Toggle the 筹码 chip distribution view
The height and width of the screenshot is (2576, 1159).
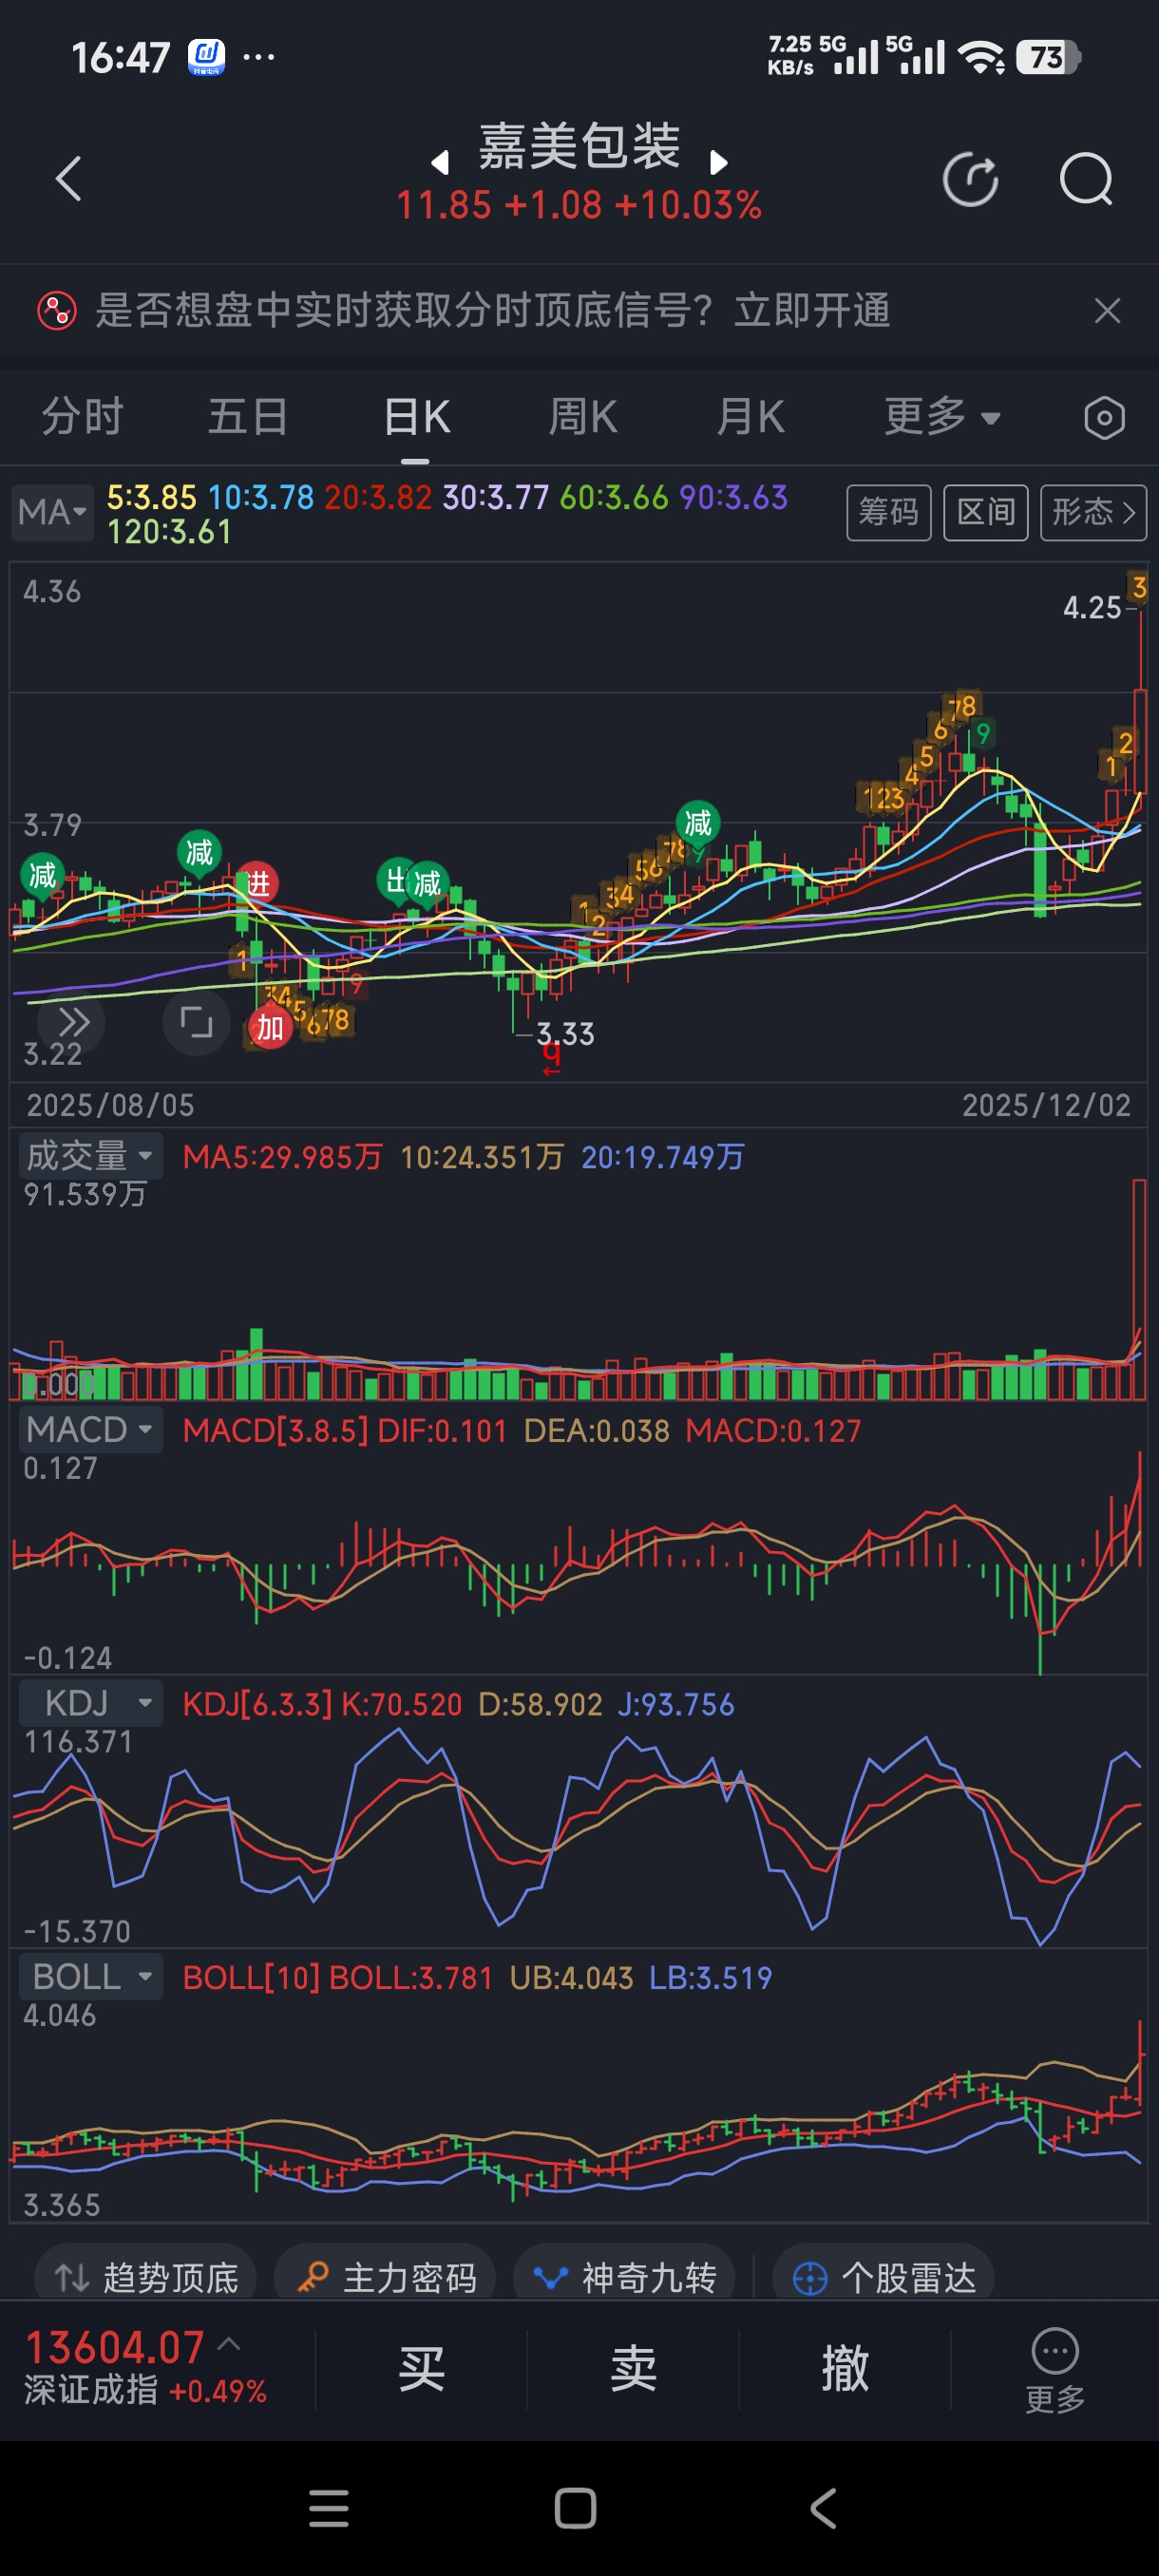[x=888, y=513]
